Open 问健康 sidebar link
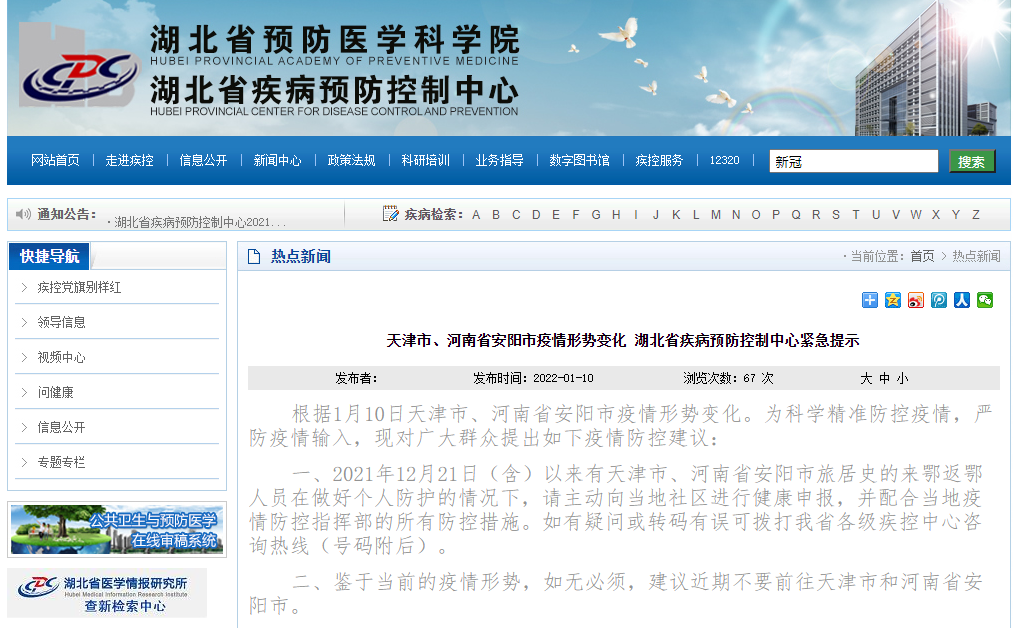1020x628 pixels. point(55,392)
